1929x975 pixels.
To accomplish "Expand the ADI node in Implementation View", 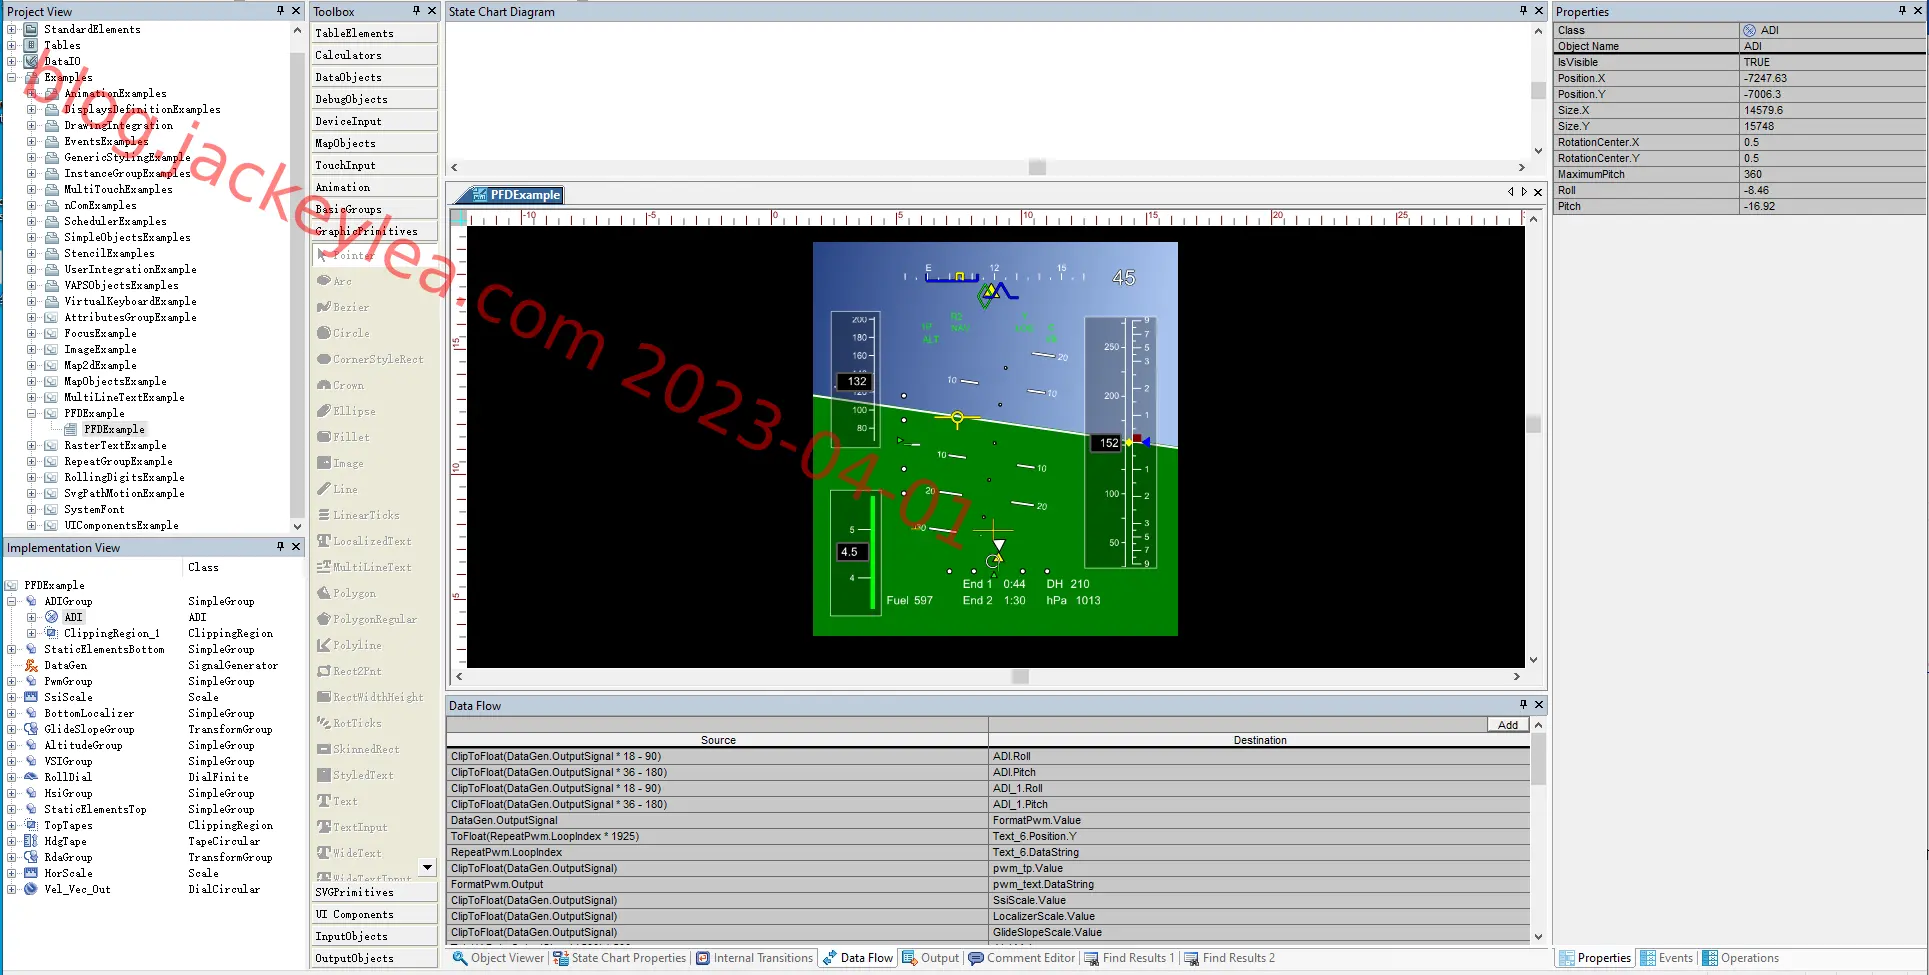I will (31, 617).
